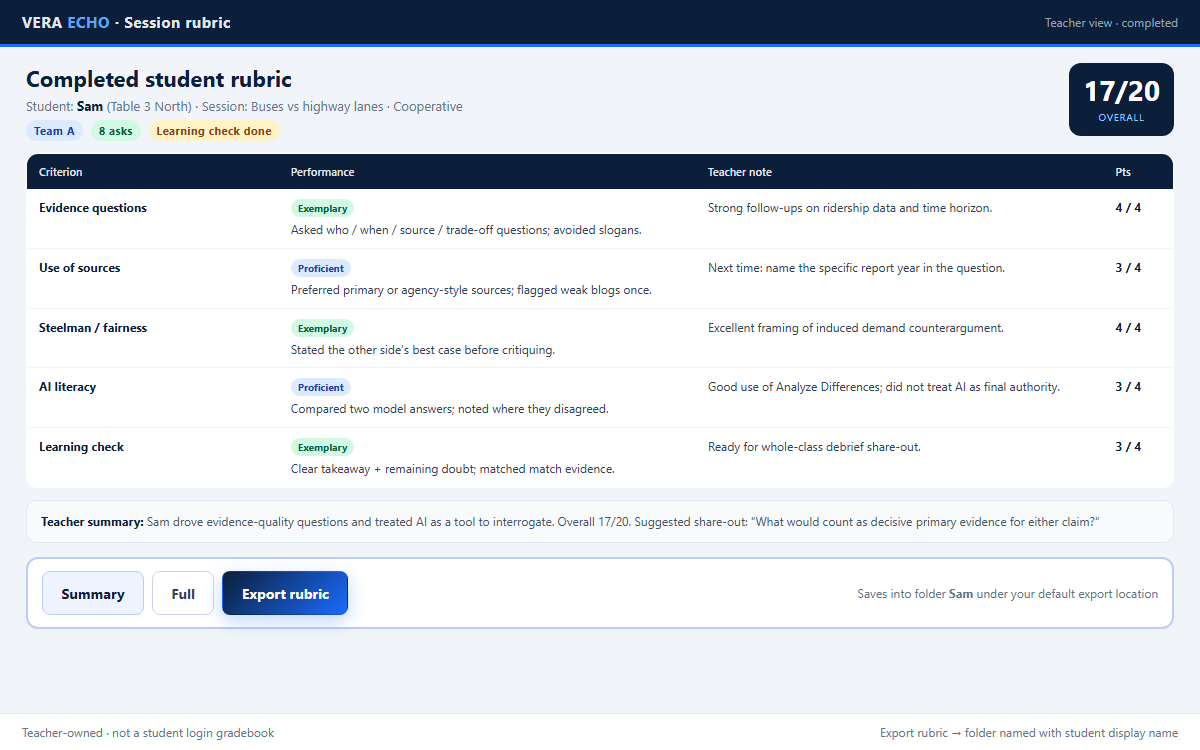The image size is (1200, 750).
Task: Click the 3 / 4 points for AI literacy
Action: [x=1128, y=387]
